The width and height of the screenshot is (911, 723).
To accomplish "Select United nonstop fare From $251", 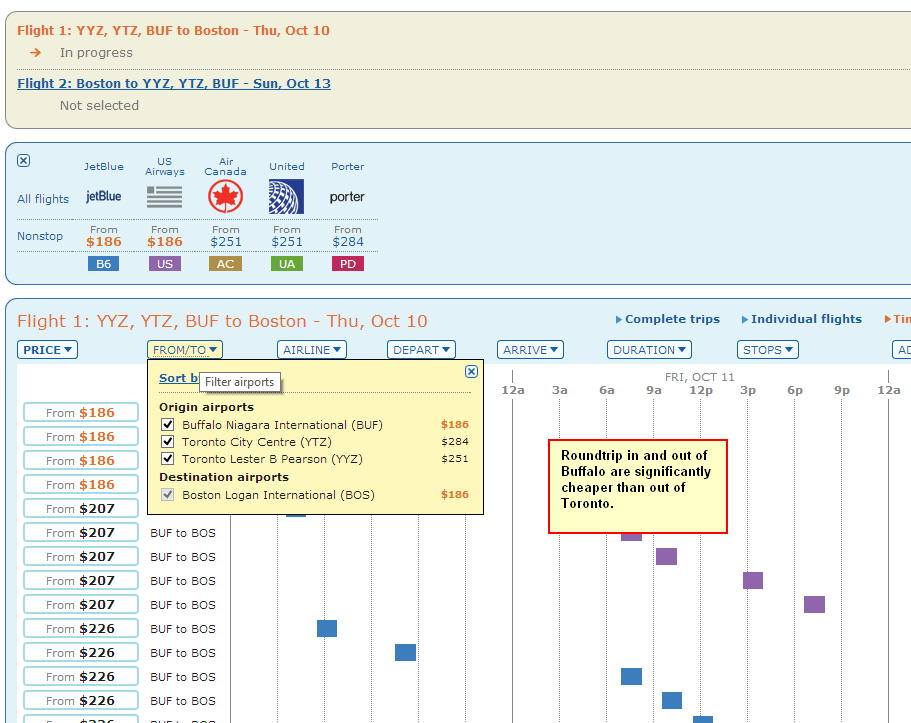I will pyautogui.click(x=286, y=237).
